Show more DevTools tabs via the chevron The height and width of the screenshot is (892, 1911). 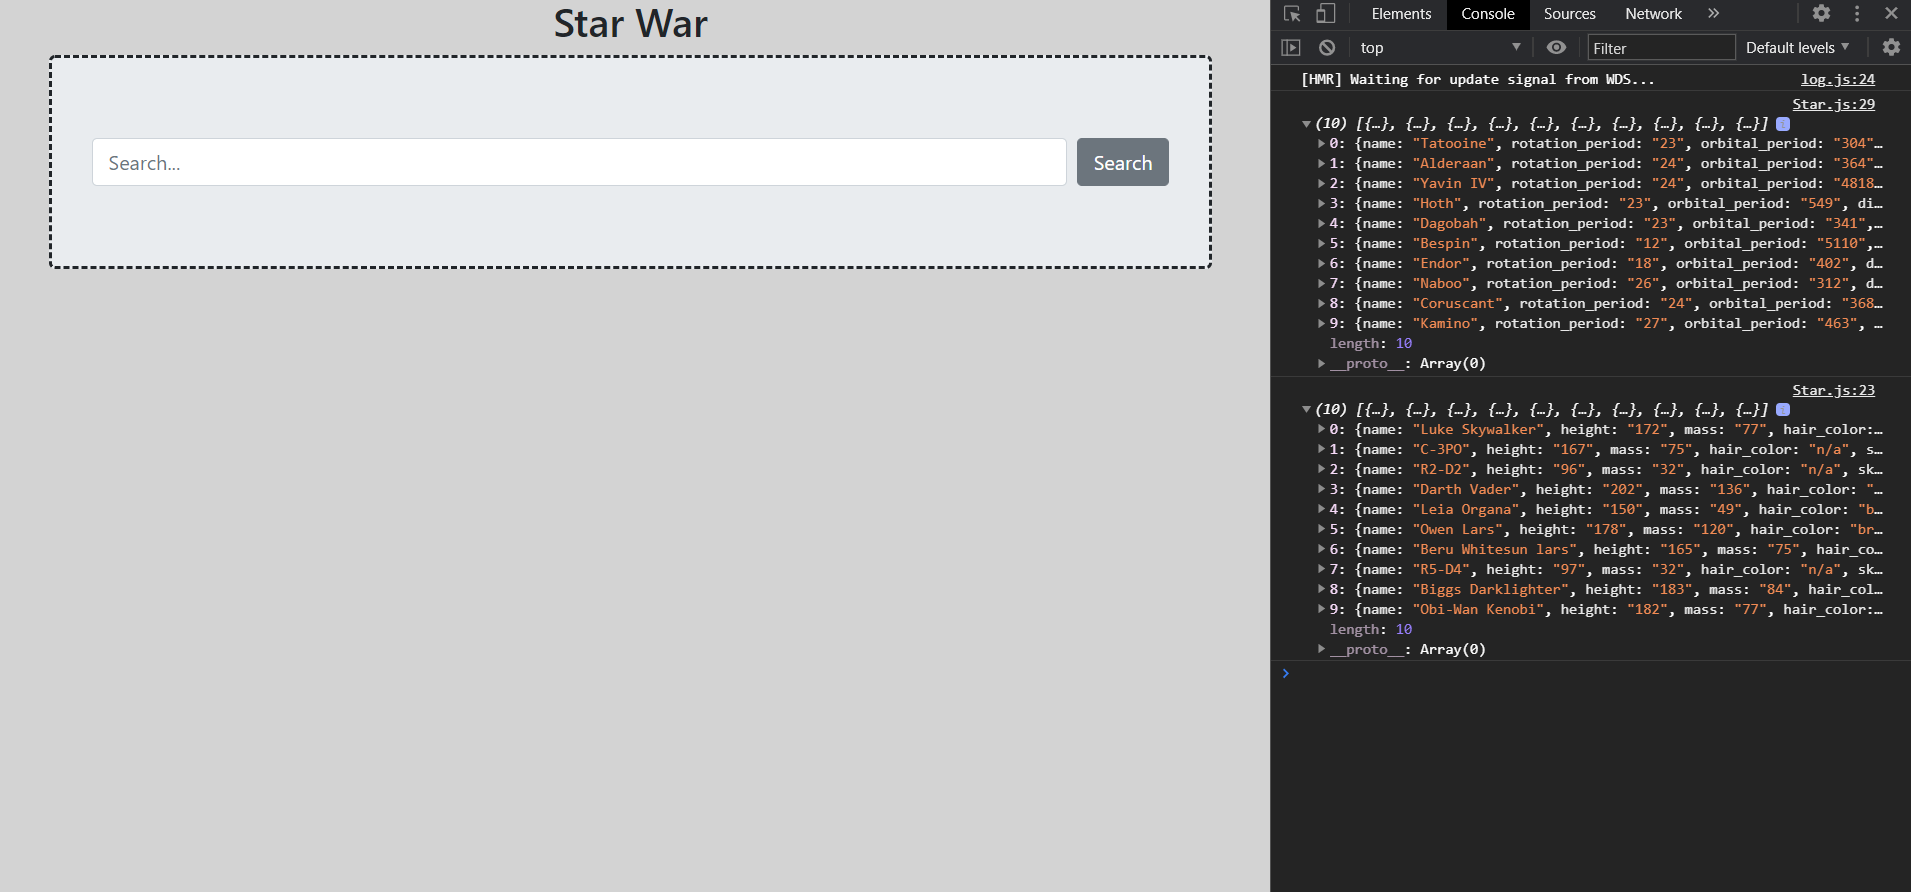coord(1713,14)
